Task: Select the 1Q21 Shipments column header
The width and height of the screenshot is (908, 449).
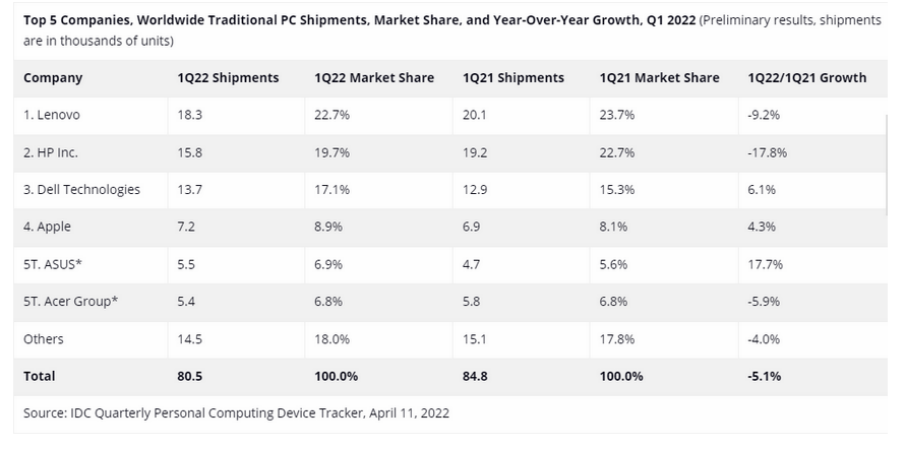Action: click(513, 78)
